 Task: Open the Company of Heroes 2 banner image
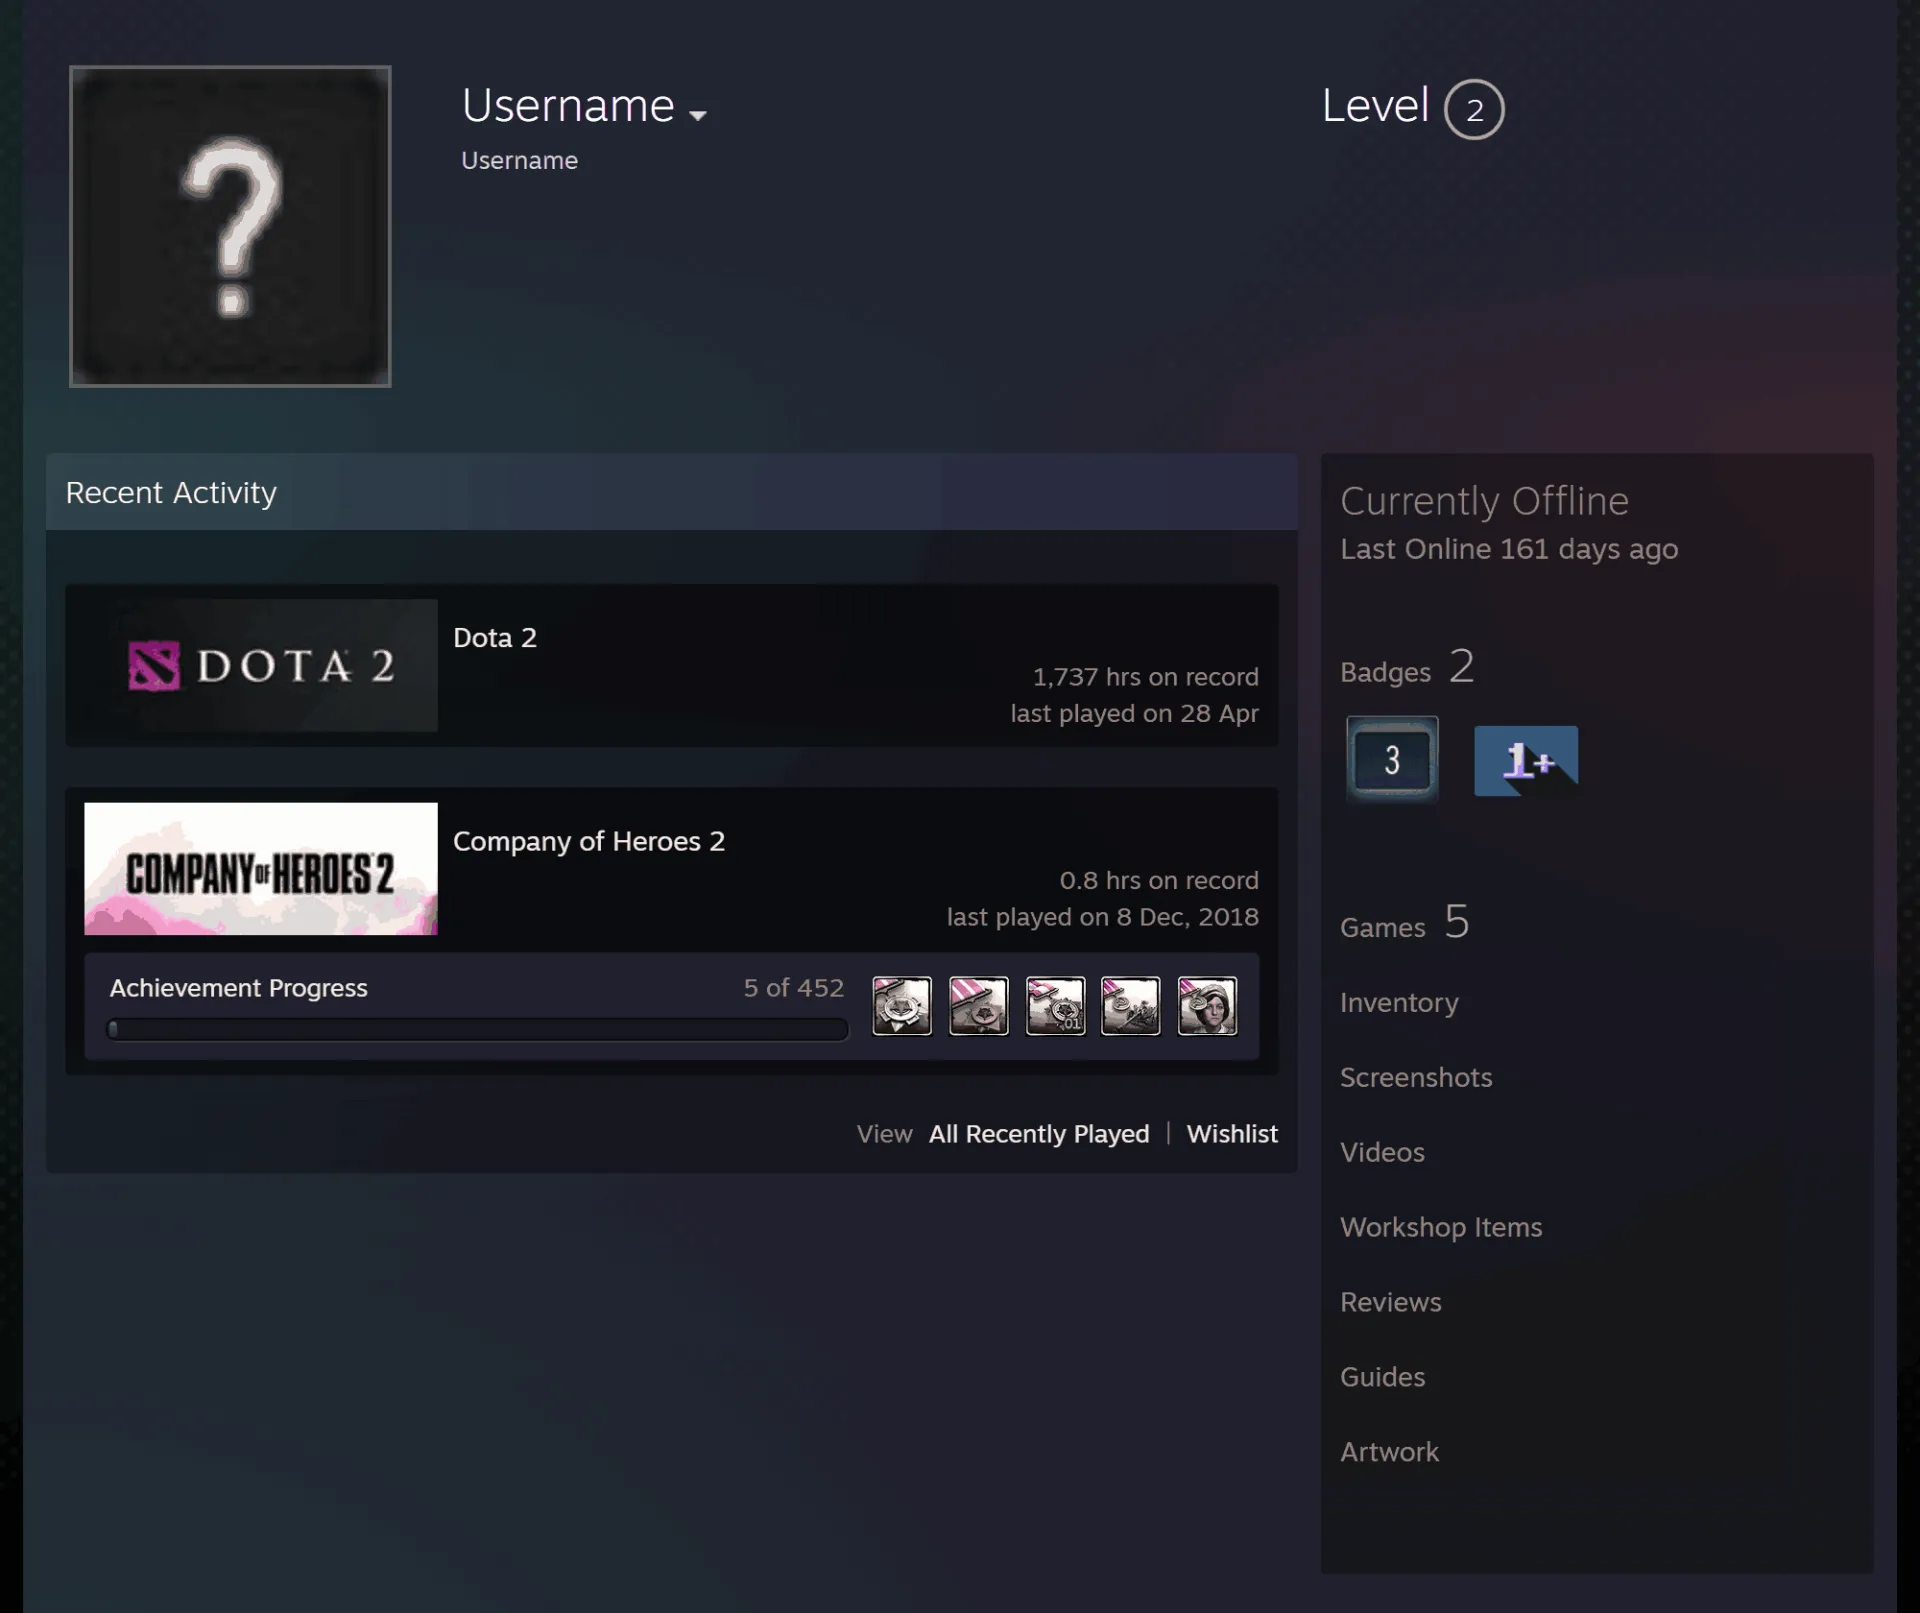261,869
